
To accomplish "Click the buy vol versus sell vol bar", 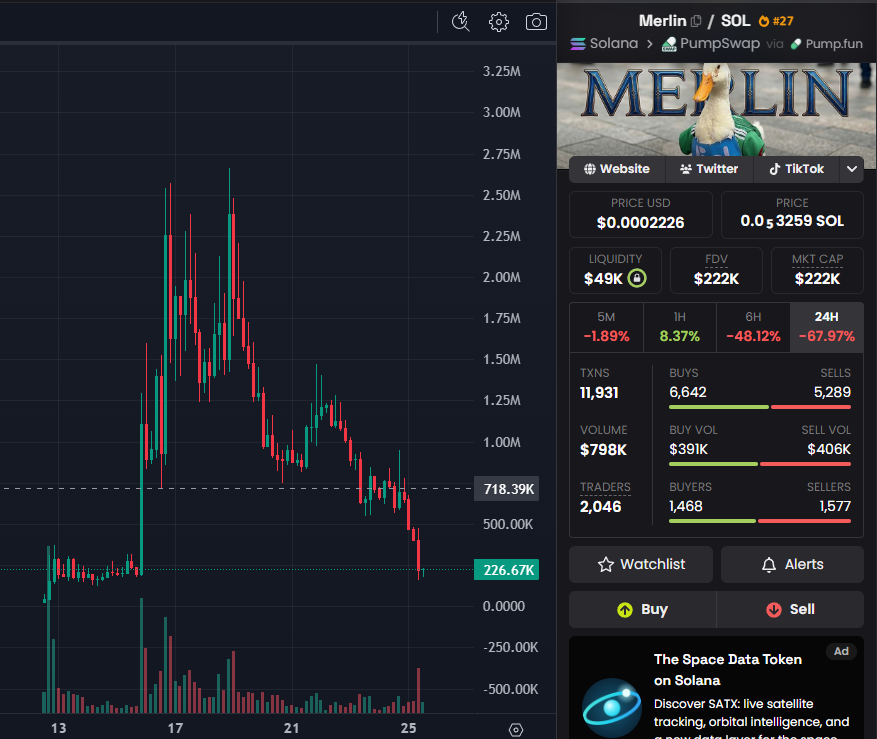I will coord(760,464).
